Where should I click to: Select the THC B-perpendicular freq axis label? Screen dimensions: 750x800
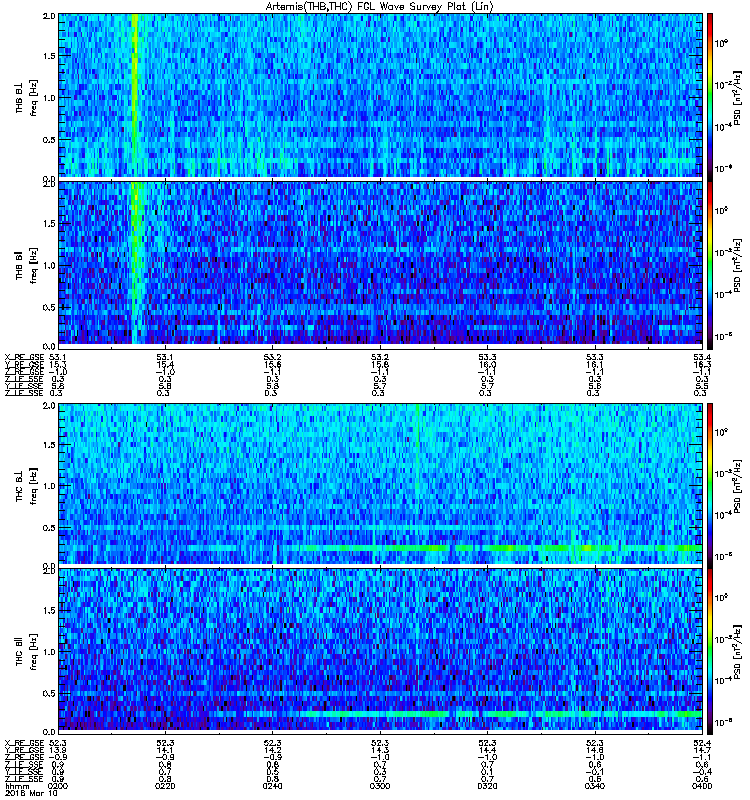[x=27, y=486]
